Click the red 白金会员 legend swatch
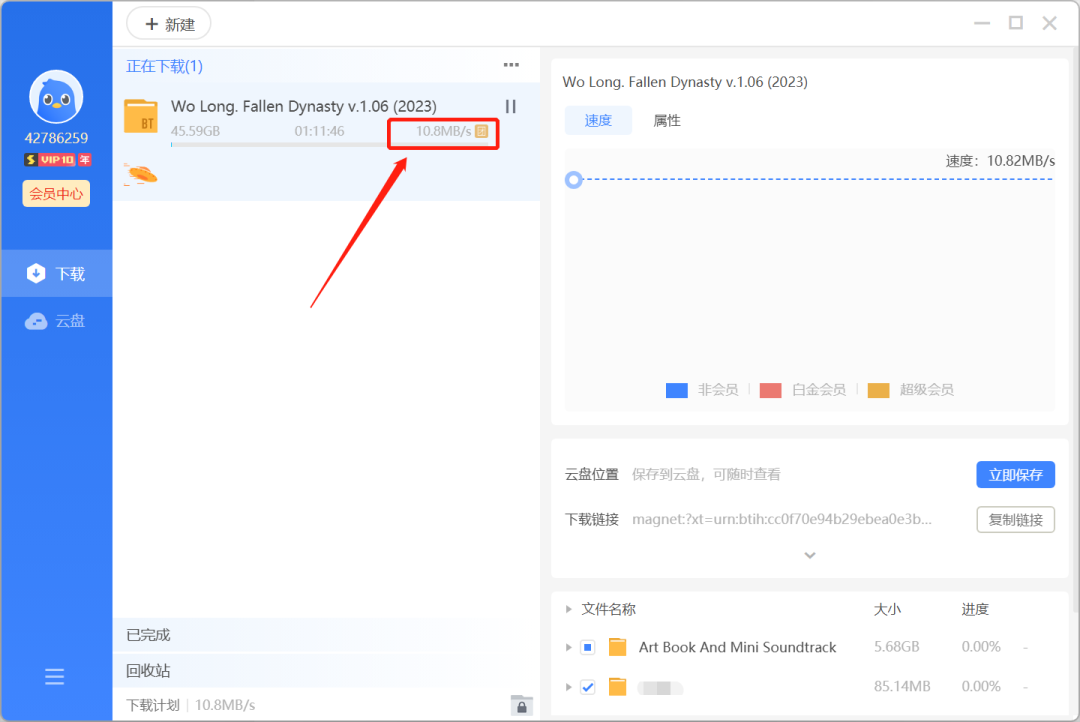This screenshot has width=1080, height=722. 770,390
